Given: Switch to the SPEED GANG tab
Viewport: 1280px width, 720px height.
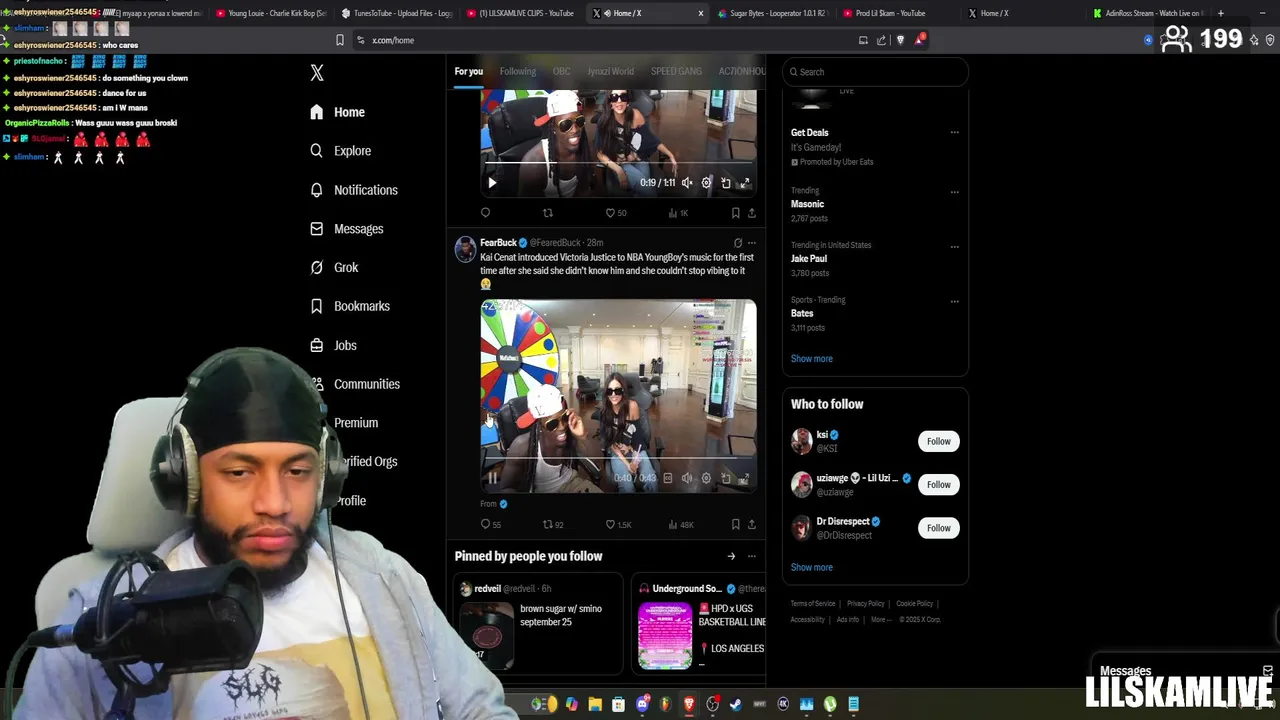Looking at the screenshot, I should click(x=676, y=71).
